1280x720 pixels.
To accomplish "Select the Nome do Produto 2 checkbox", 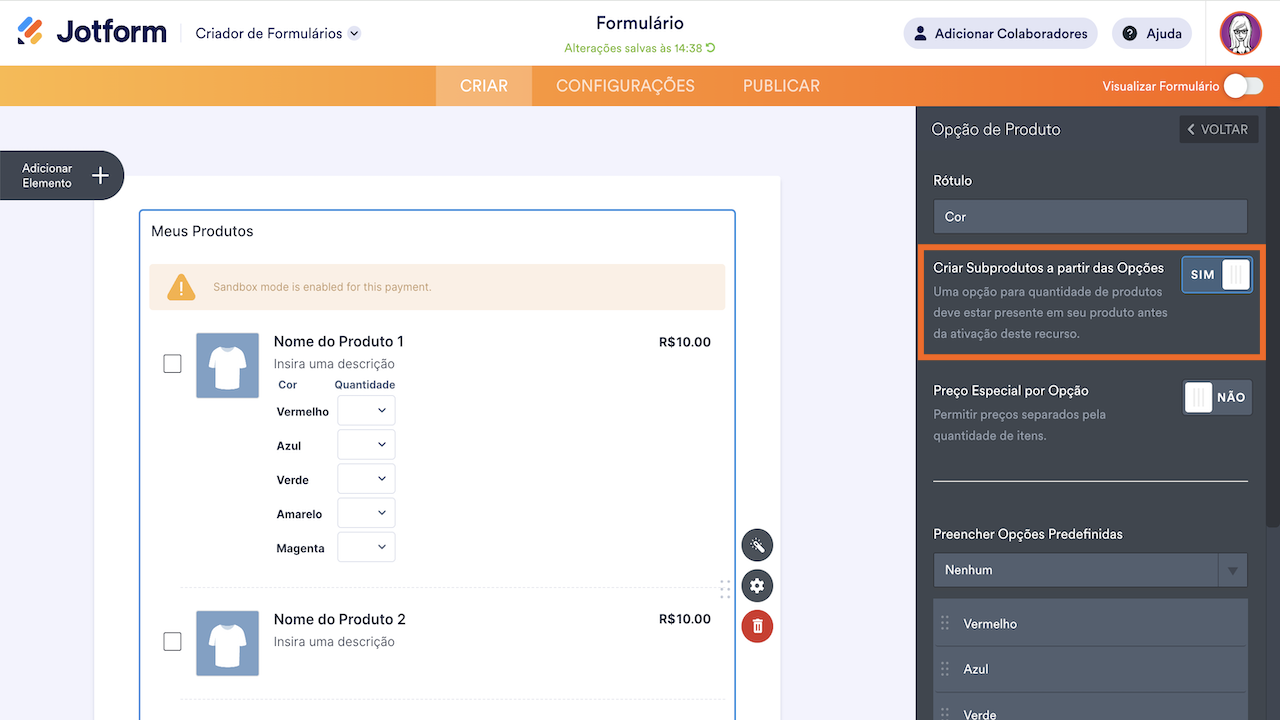I will [x=172, y=641].
